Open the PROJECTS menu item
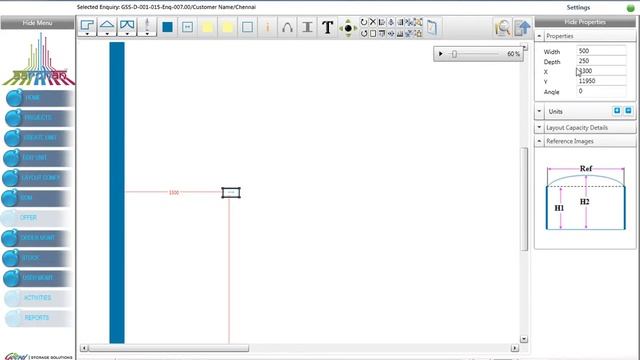Viewport: 640px width, 360px height. (39, 118)
